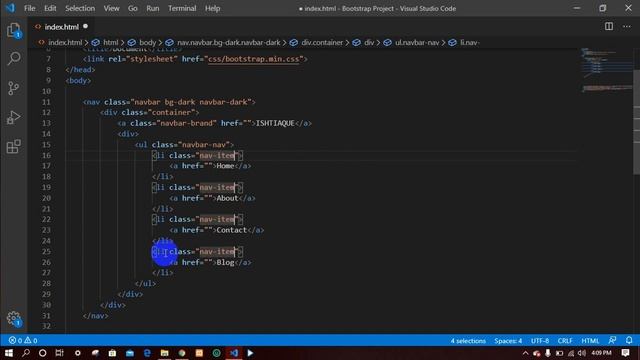Open Windows taskbar search
Screen dimensions: 640x360
(x=26, y=353)
